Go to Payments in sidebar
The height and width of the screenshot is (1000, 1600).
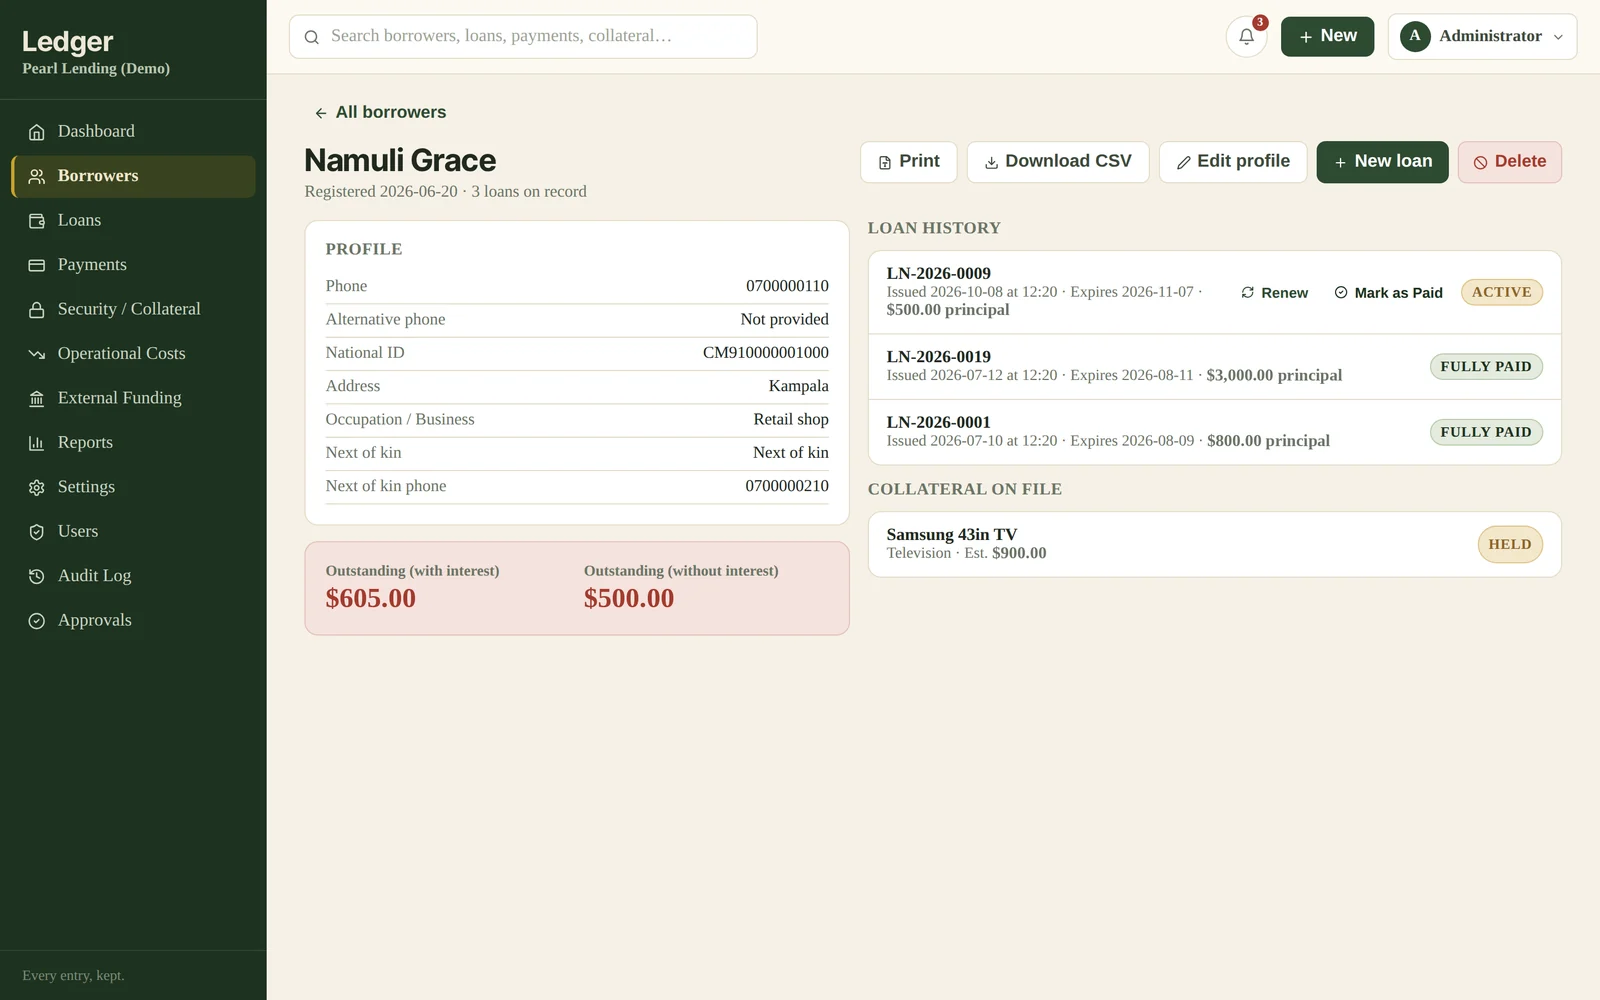(x=133, y=265)
